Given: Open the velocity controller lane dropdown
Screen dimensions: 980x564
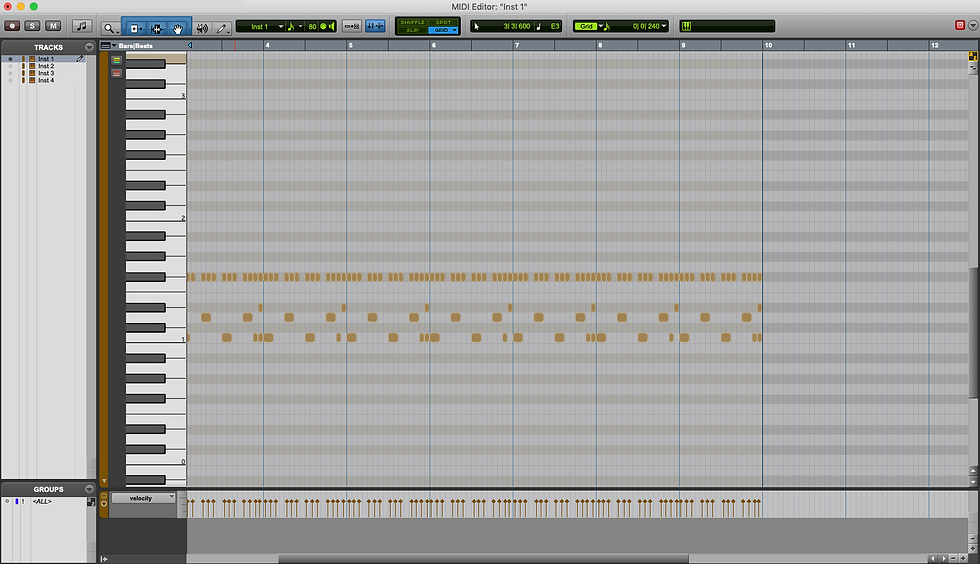Looking at the screenshot, I should 144,498.
